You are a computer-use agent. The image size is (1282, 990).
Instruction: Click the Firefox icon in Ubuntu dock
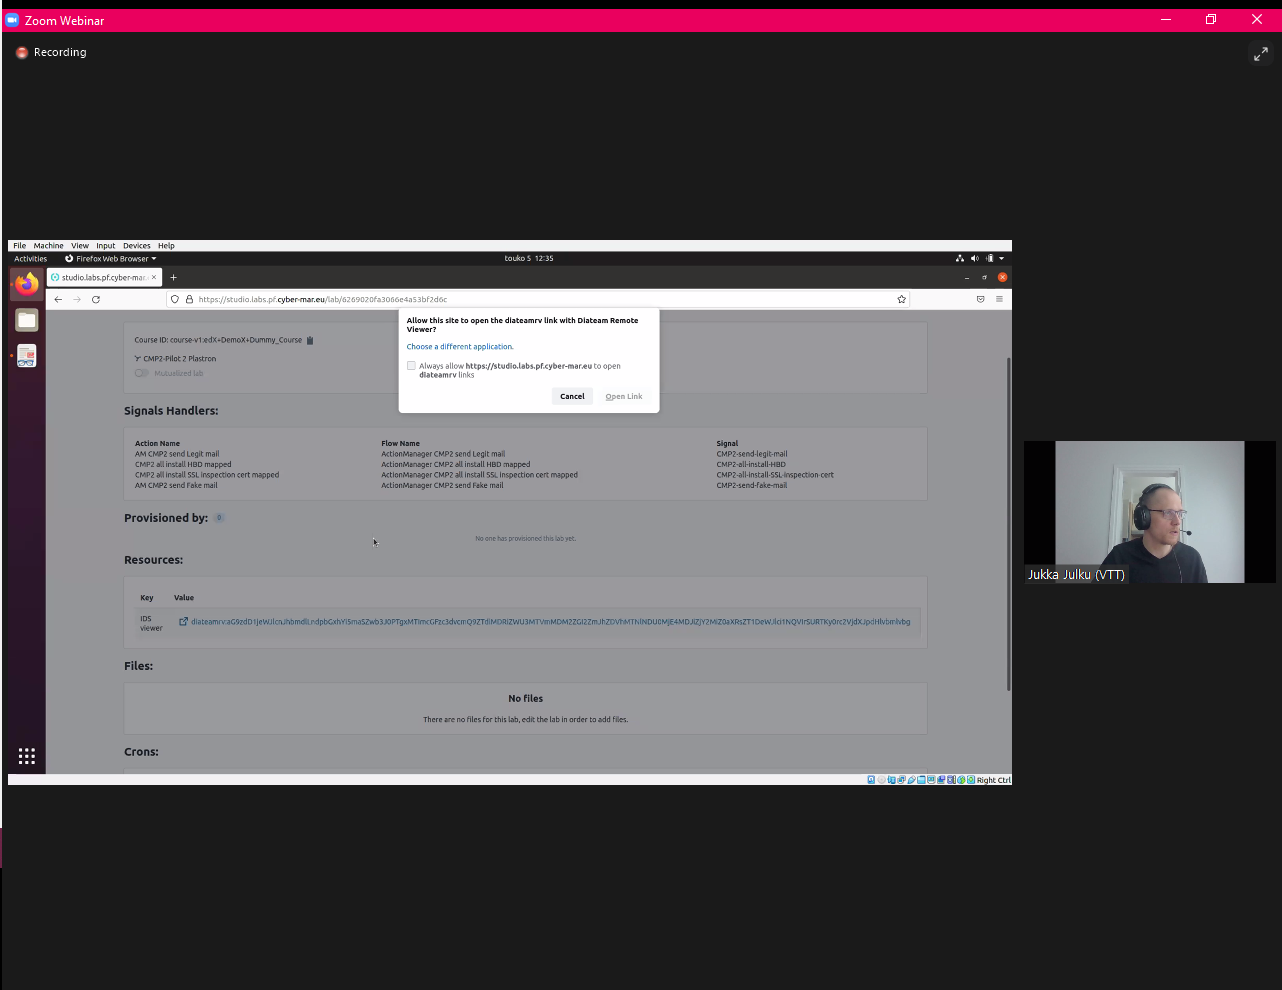pos(27,284)
